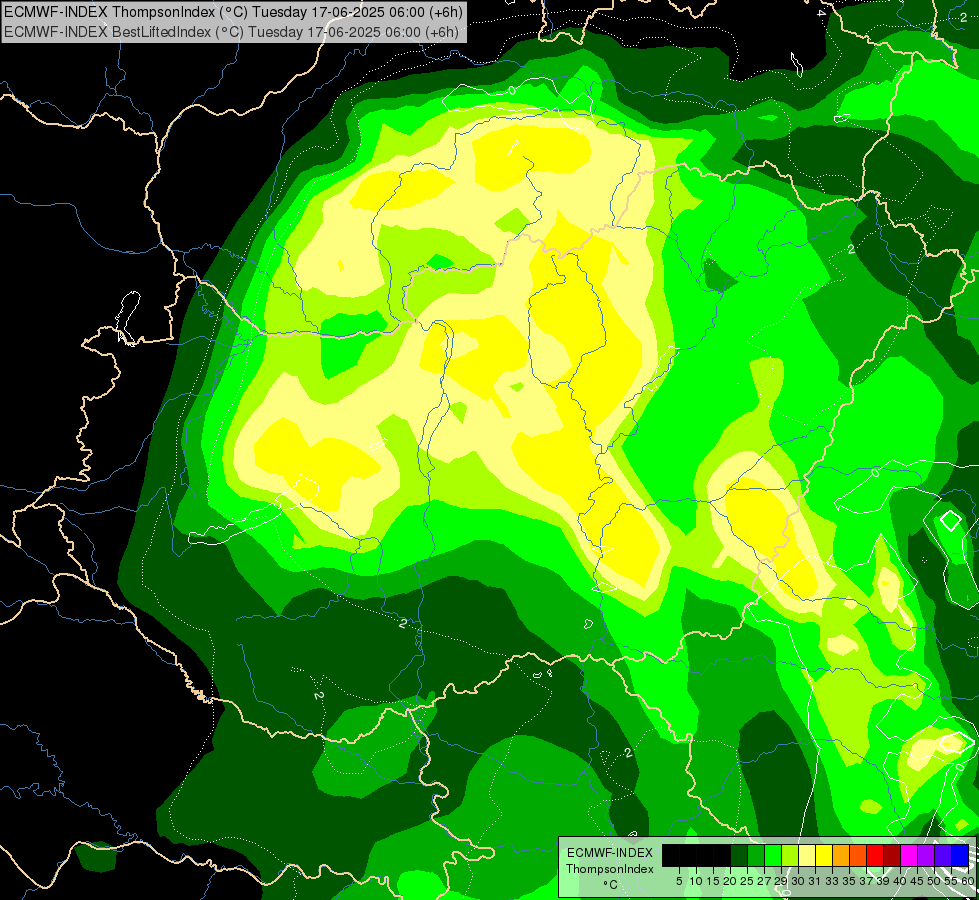
Task: Click the legend's 'ECMWF-INDEX' heading
Action: point(610,853)
